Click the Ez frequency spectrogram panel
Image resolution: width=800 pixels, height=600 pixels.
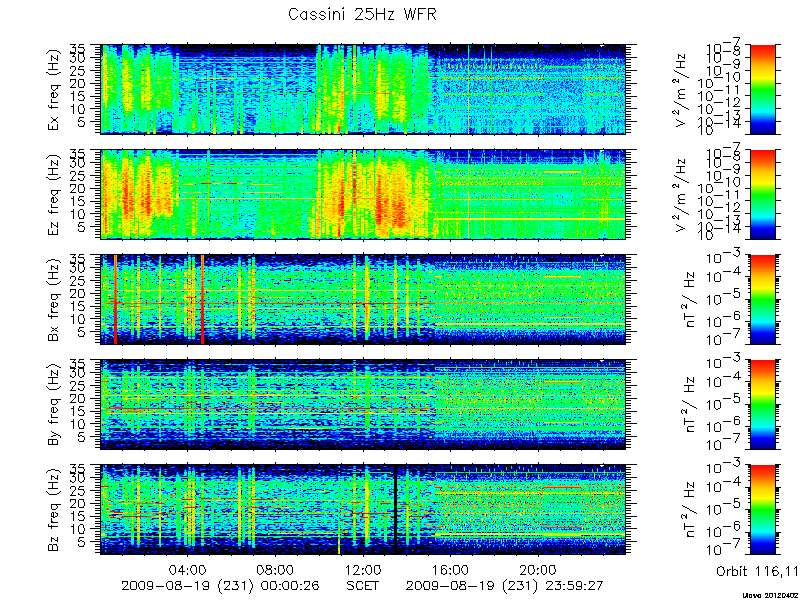364,194
